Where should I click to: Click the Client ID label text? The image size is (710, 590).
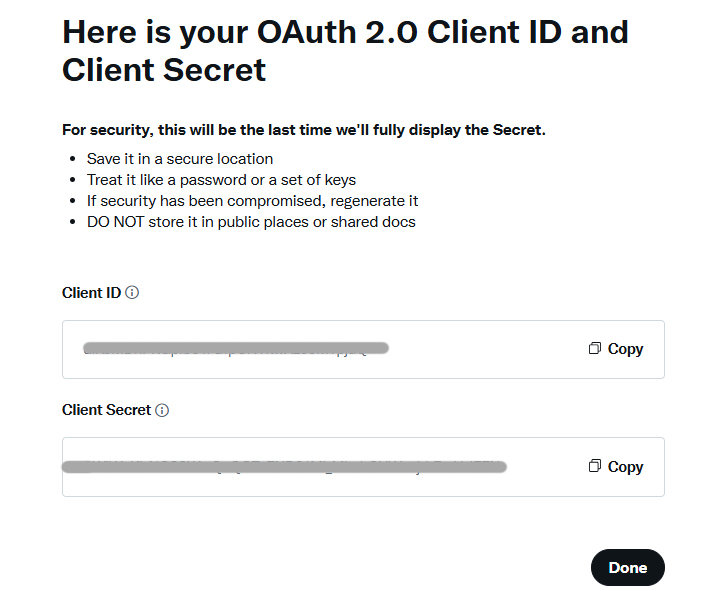91,293
